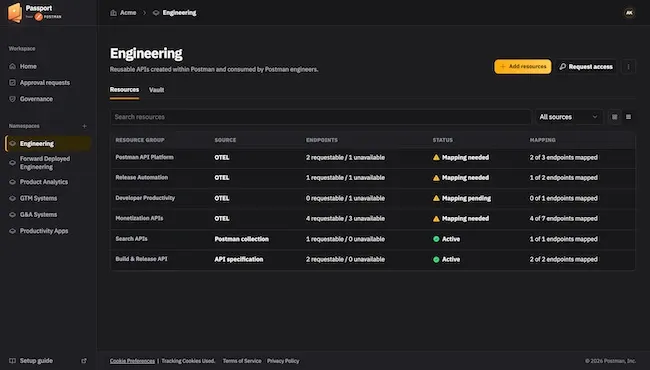This screenshot has height=370, width=650.
Task: Open the Search APIs resource group
Action: [x=131, y=239]
